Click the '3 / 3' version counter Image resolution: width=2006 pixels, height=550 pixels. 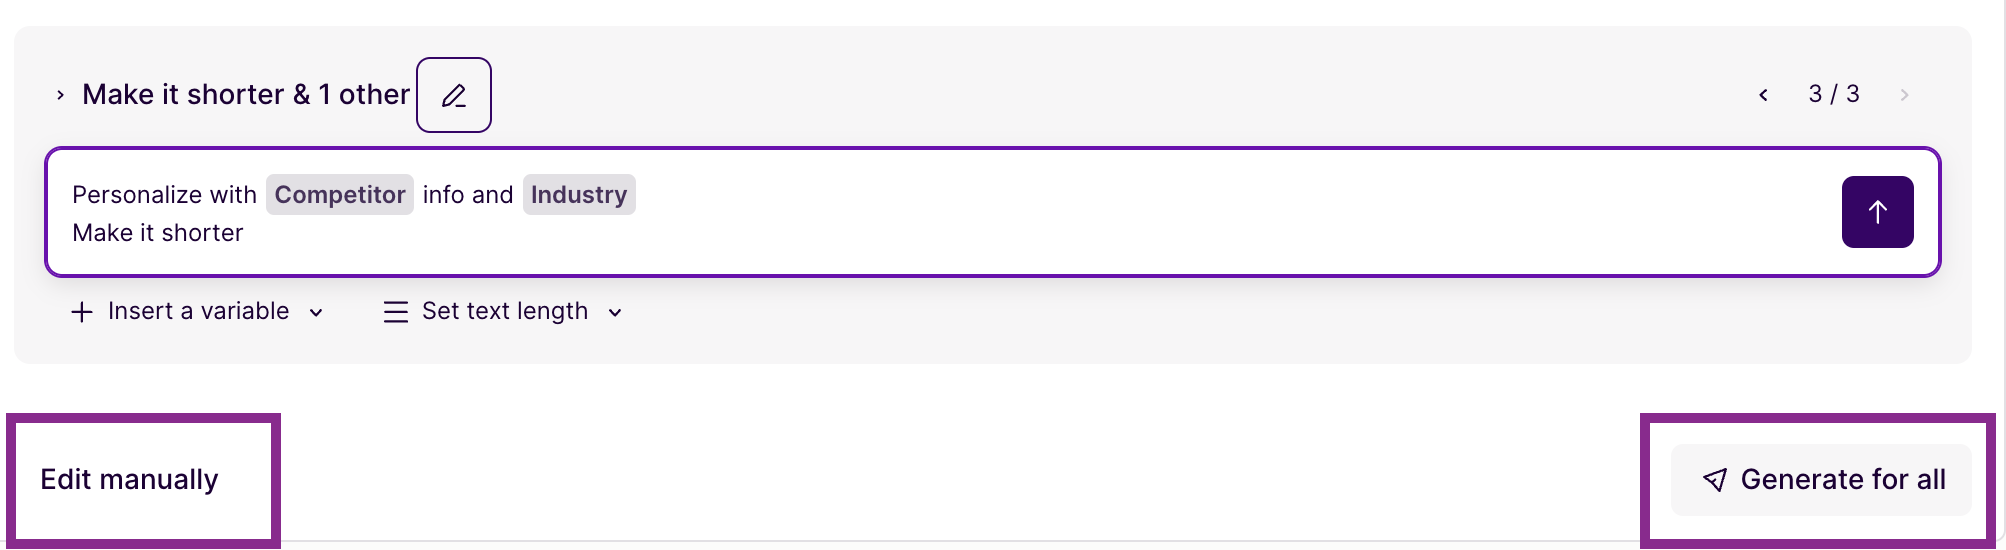[1834, 94]
